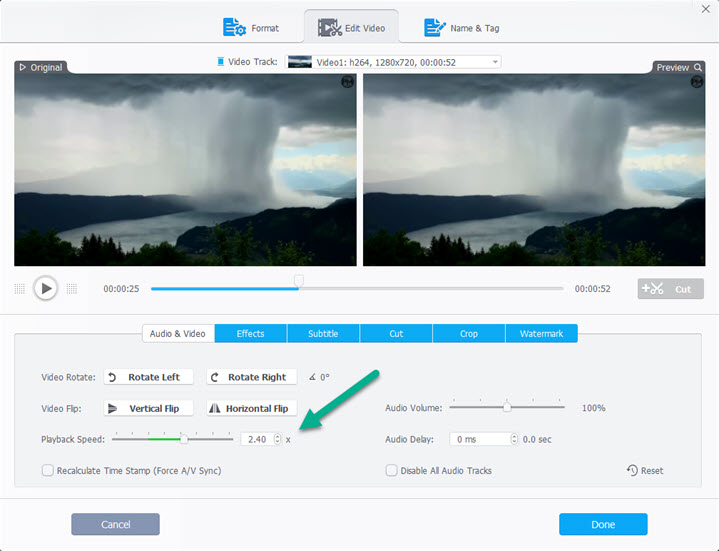The width and height of the screenshot is (719, 551).
Task: Click the Audio Delay ms field
Action: (x=480, y=439)
